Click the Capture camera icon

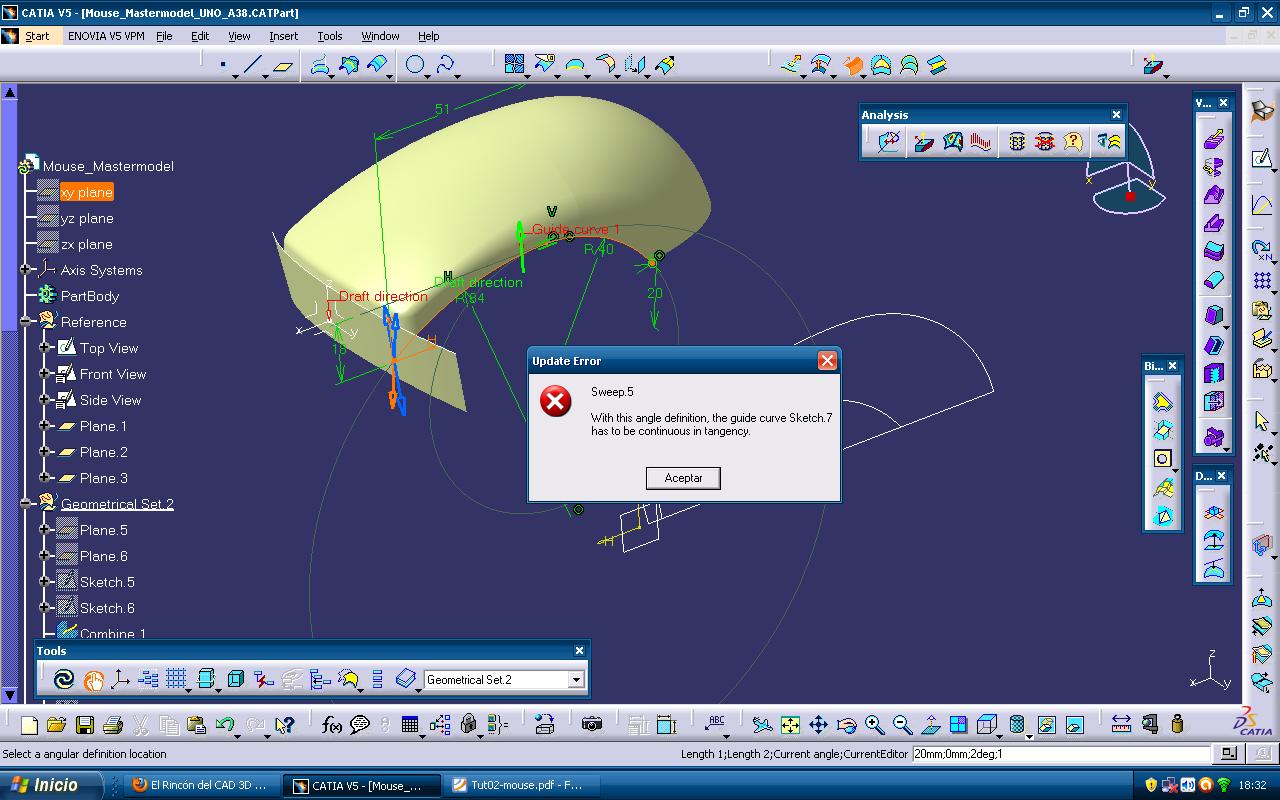pyautogui.click(x=592, y=725)
